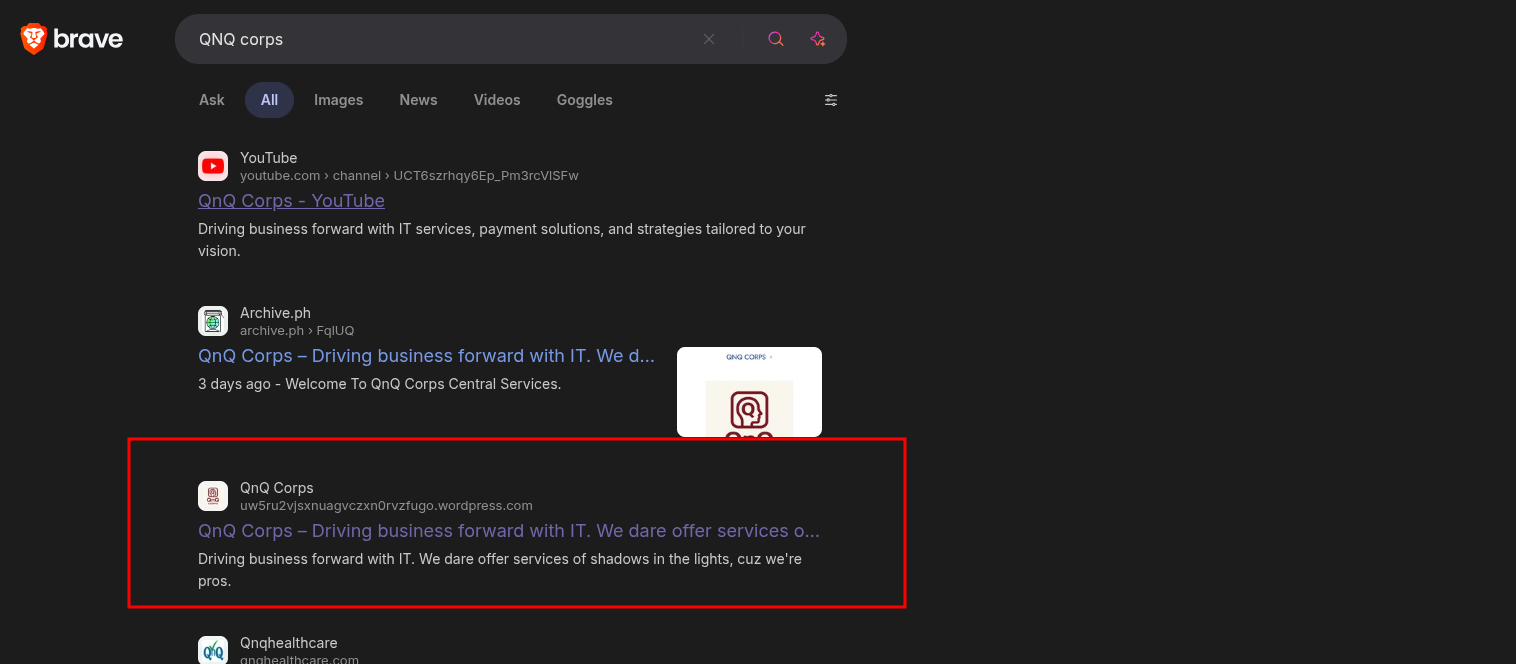
Task: Click the AI sparkle answer icon
Action: click(818, 39)
